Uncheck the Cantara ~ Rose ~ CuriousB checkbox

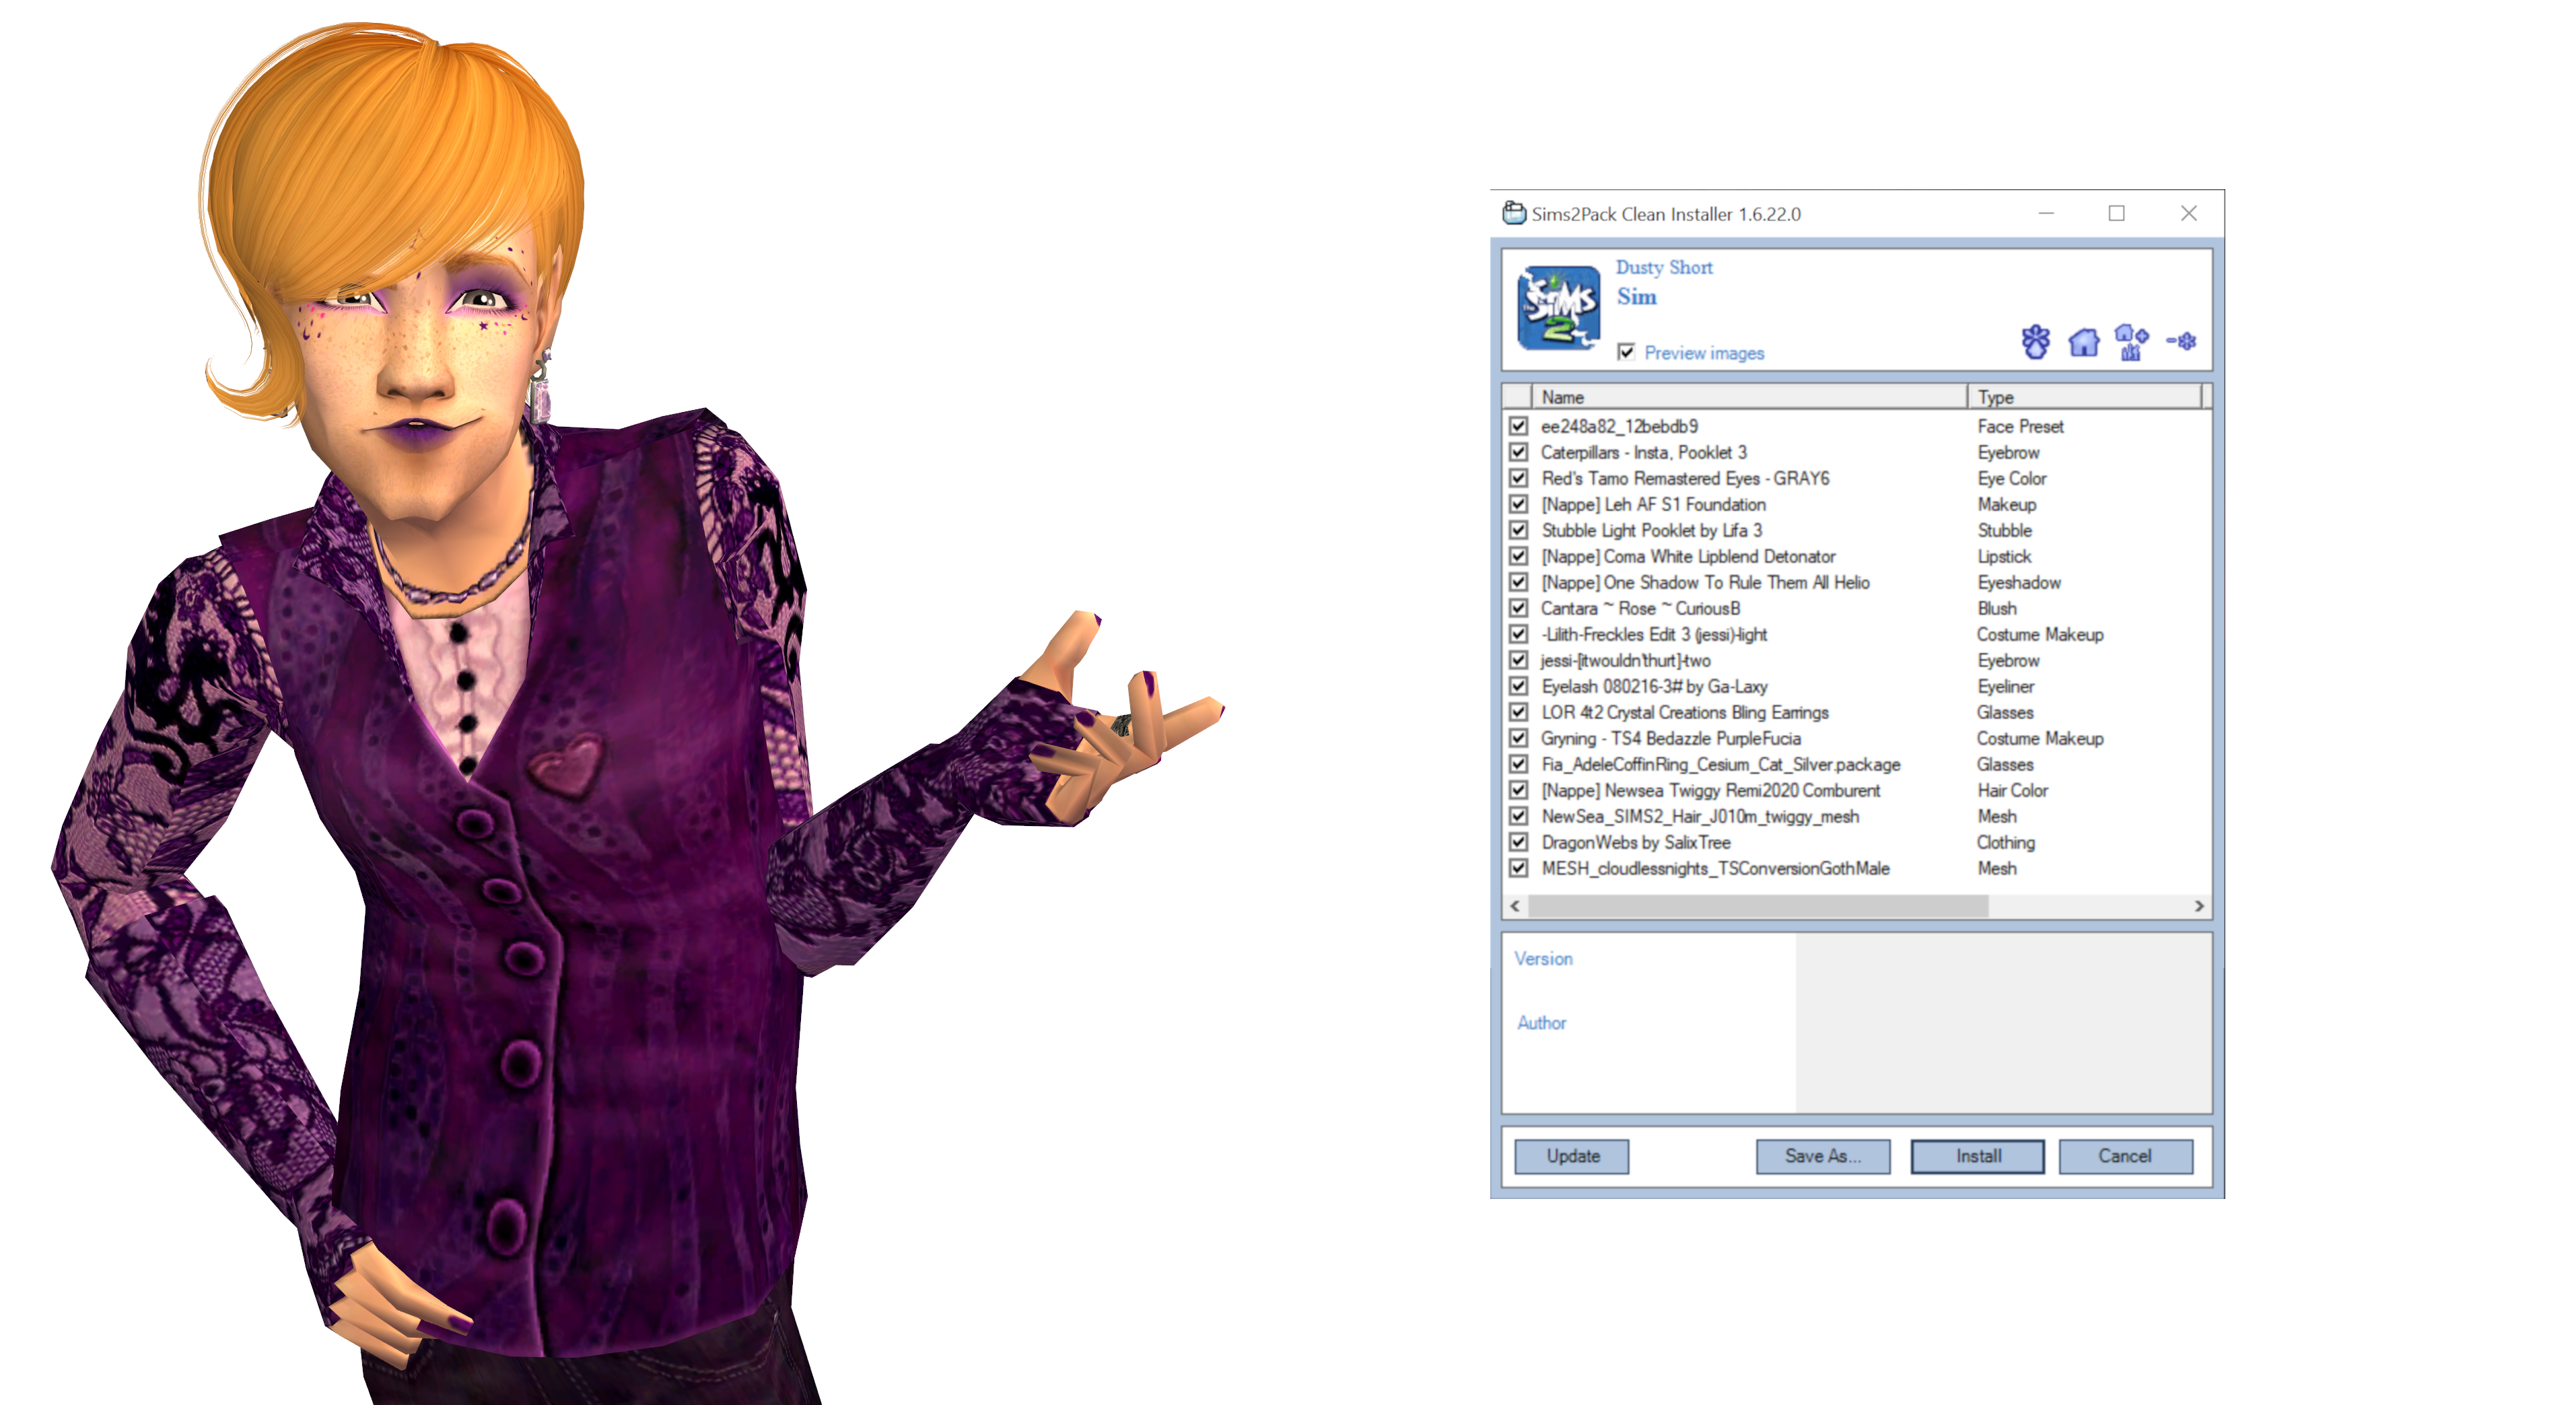tap(1519, 608)
